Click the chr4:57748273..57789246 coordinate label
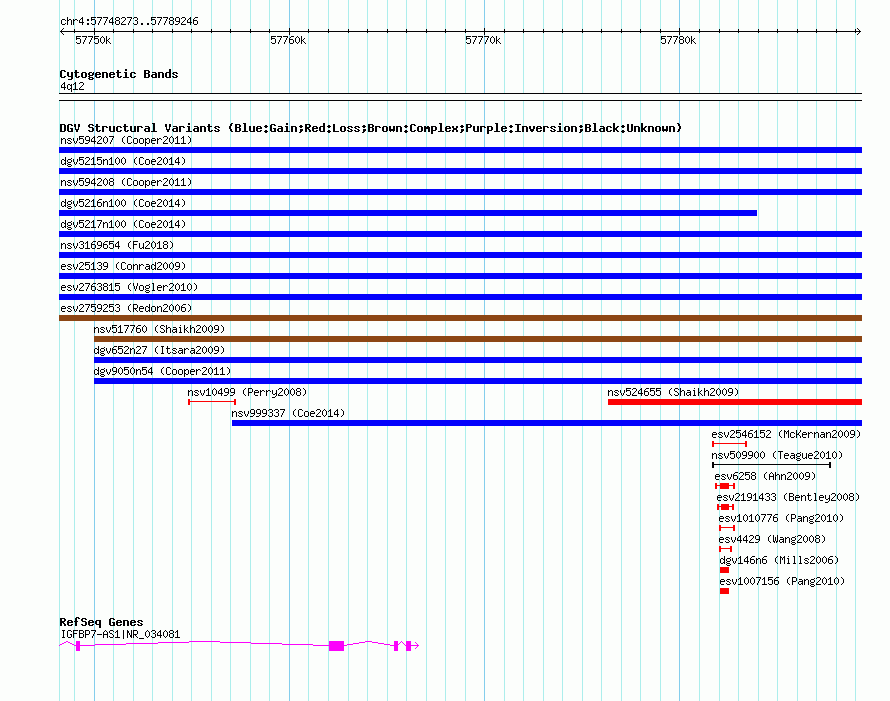This screenshot has width=890, height=701. click(129, 21)
